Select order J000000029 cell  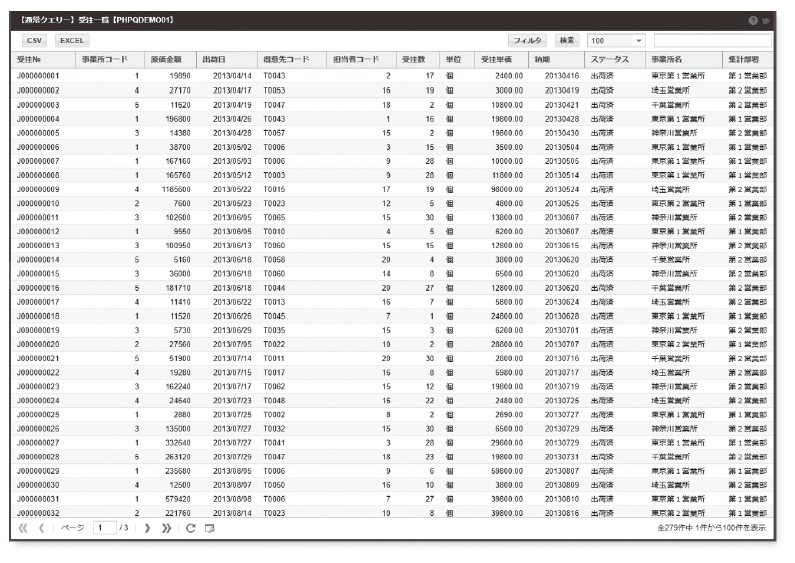point(38,471)
